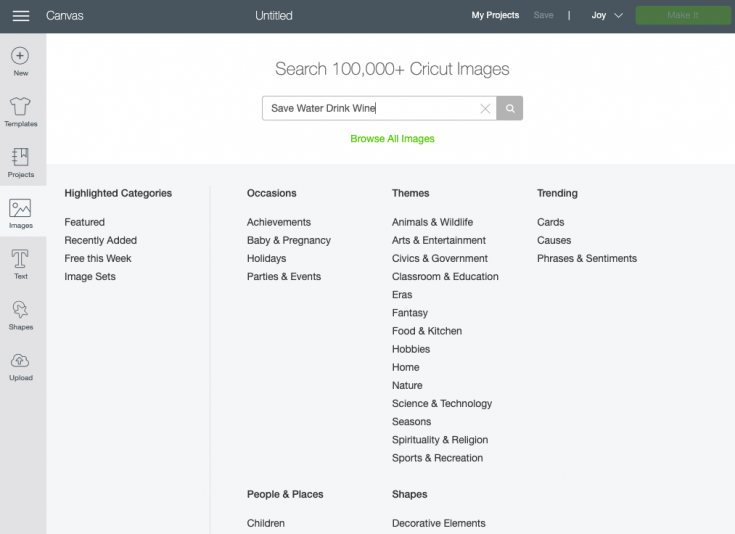Open the Nature theme
Screen dimensions: 735x534
tap(407, 385)
